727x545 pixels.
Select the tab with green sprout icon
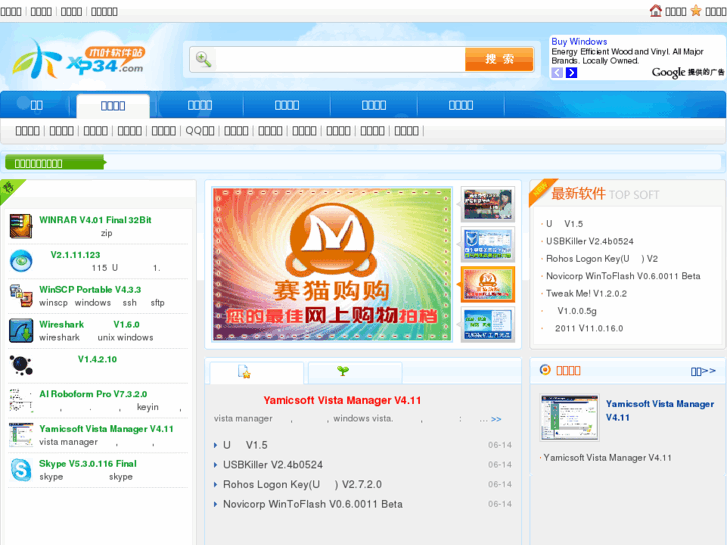(x=355, y=372)
